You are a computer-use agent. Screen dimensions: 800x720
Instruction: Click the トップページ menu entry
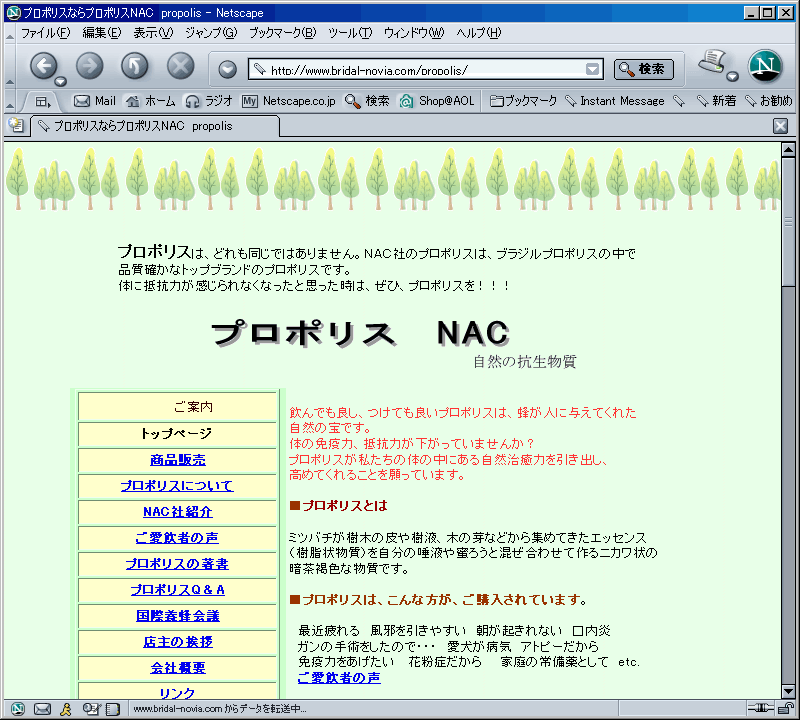coord(177,434)
